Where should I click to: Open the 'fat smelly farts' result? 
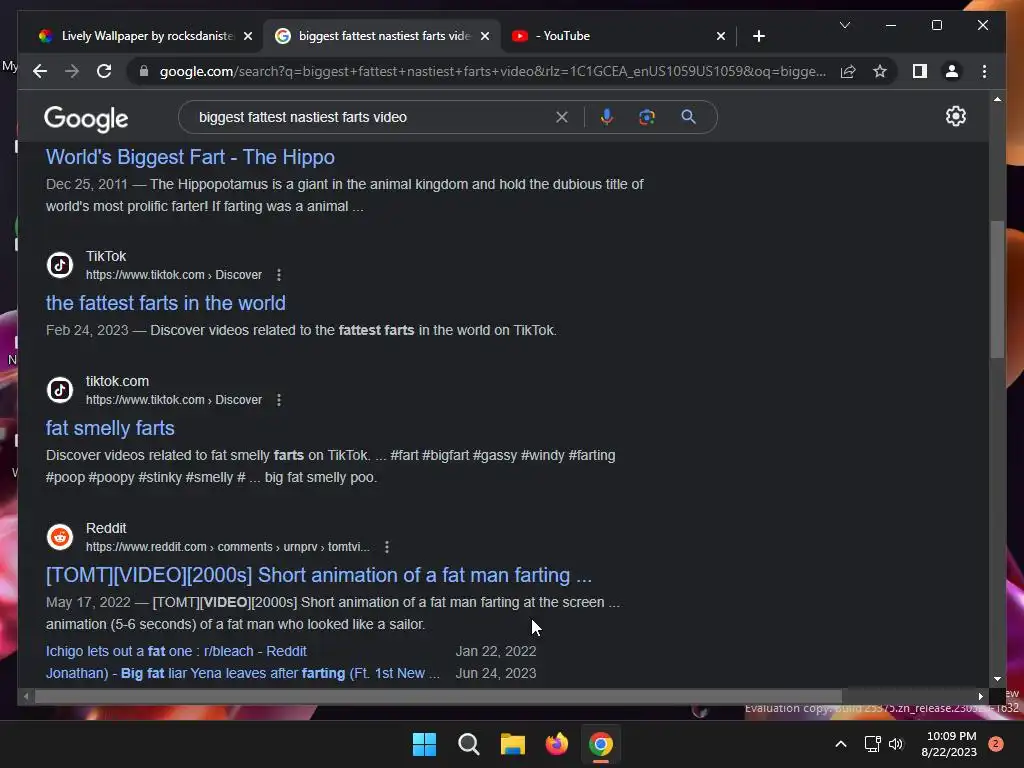pyautogui.click(x=110, y=428)
